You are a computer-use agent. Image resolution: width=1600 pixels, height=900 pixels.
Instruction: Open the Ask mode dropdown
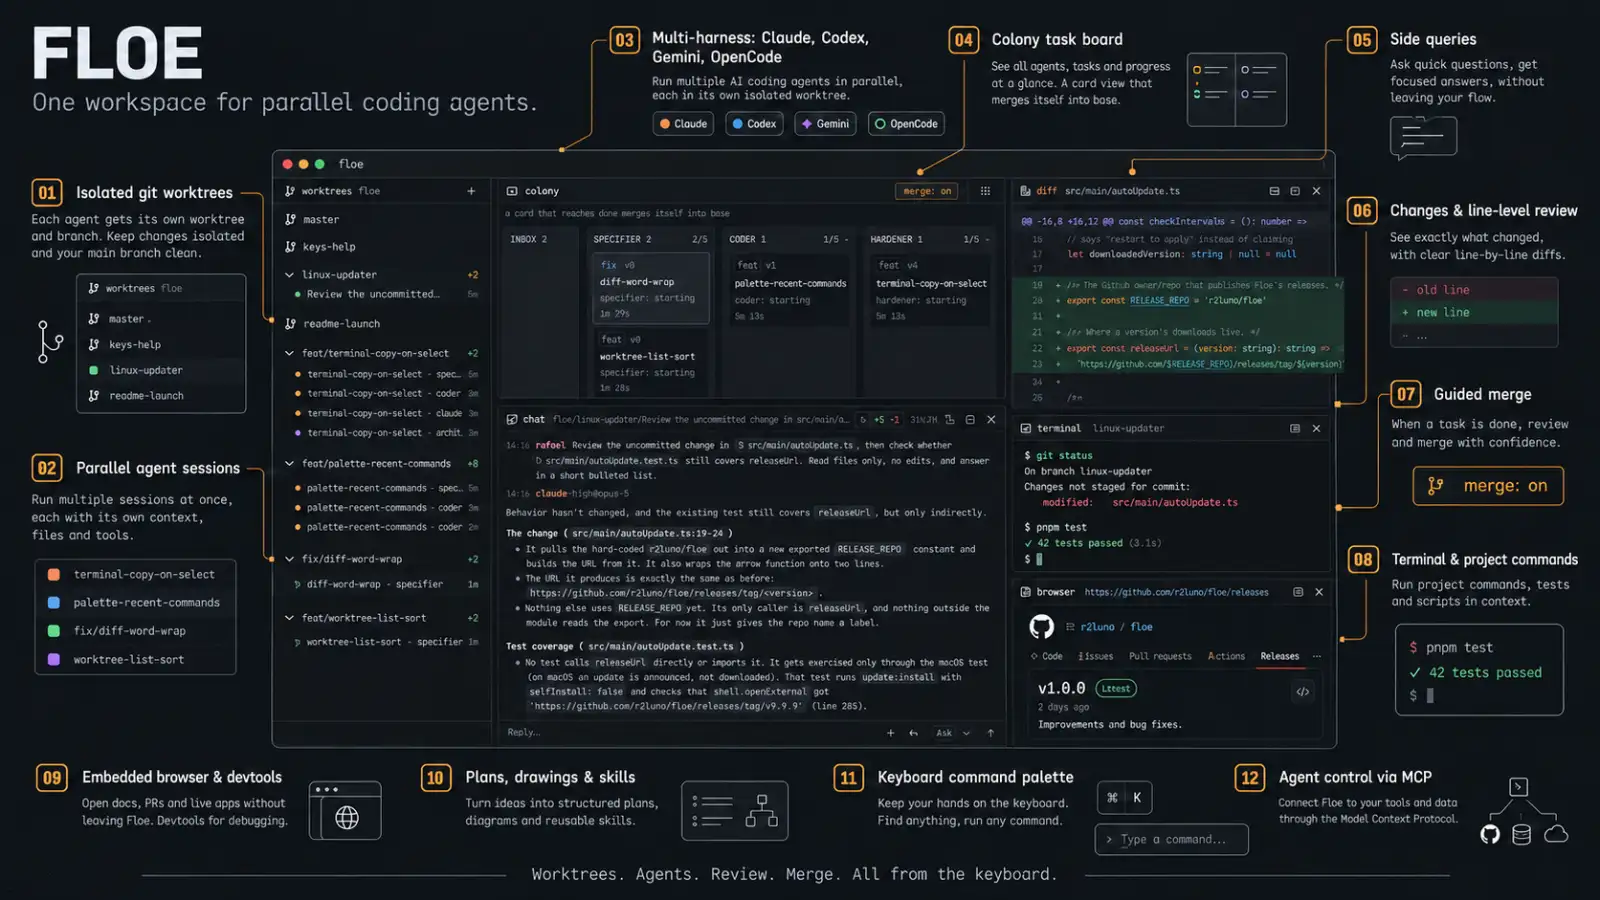point(952,733)
